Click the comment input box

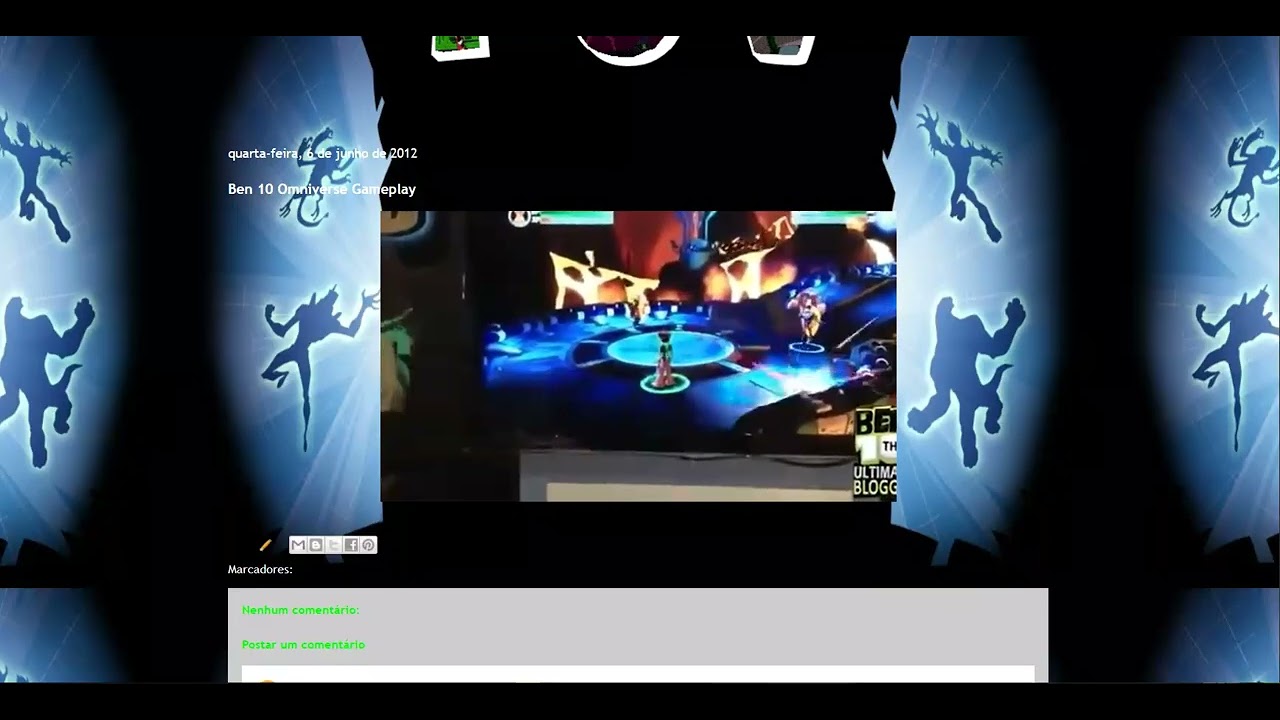click(x=638, y=674)
